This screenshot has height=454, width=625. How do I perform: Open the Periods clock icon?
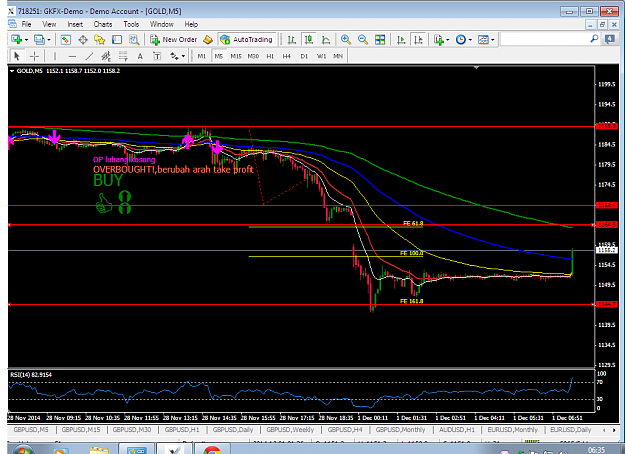tap(461, 39)
